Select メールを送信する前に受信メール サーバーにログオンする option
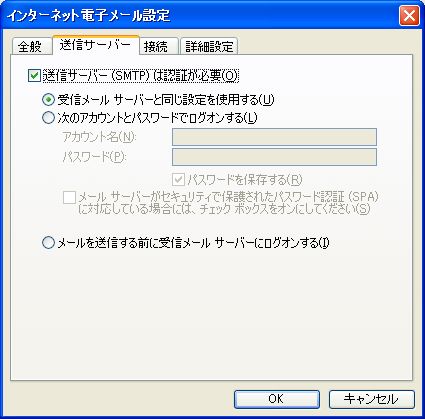This screenshot has width=425, height=419. pyautogui.click(x=48, y=242)
